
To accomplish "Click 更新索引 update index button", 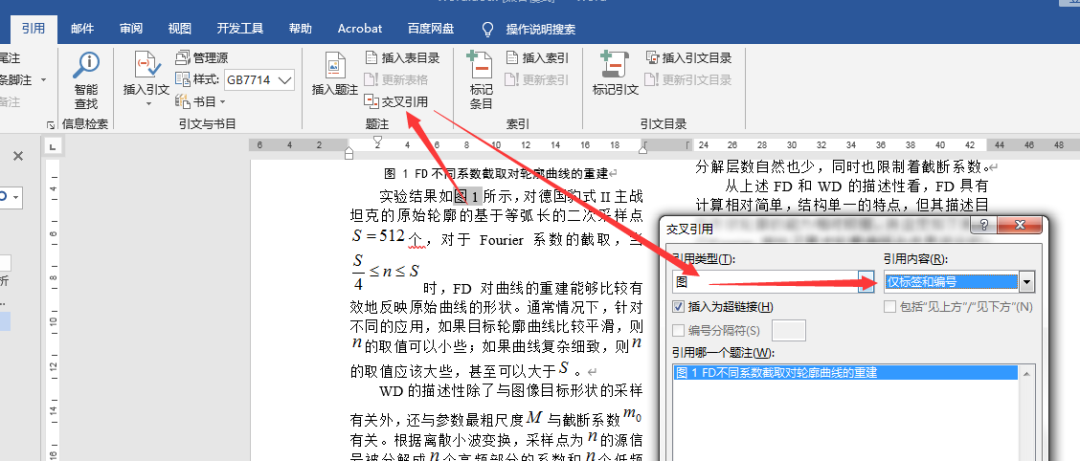I will point(537,79).
